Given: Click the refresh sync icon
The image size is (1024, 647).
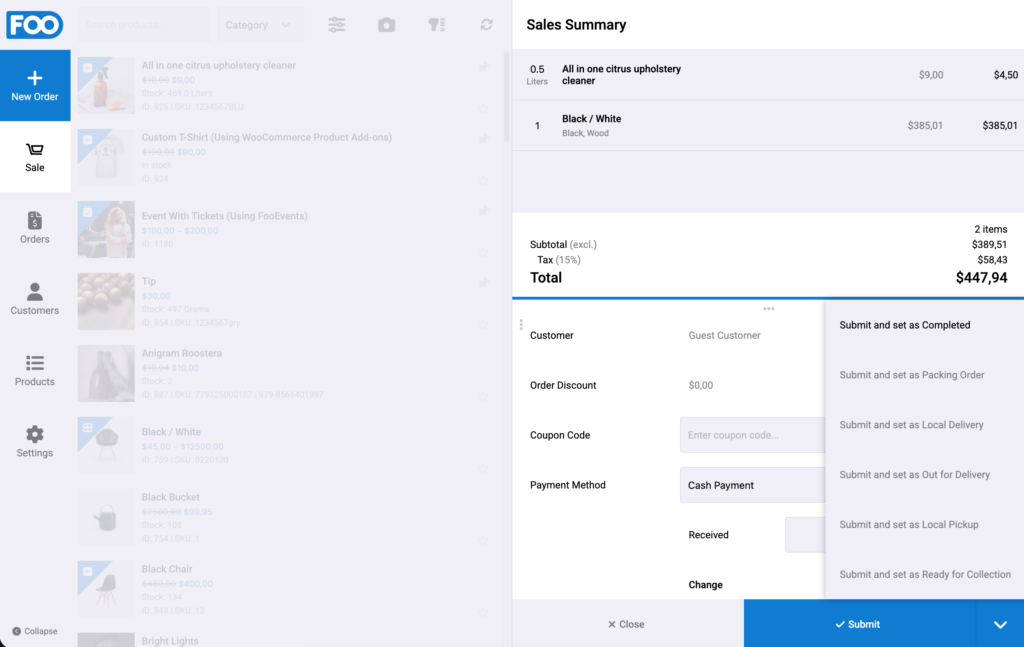Looking at the screenshot, I should coord(487,25).
